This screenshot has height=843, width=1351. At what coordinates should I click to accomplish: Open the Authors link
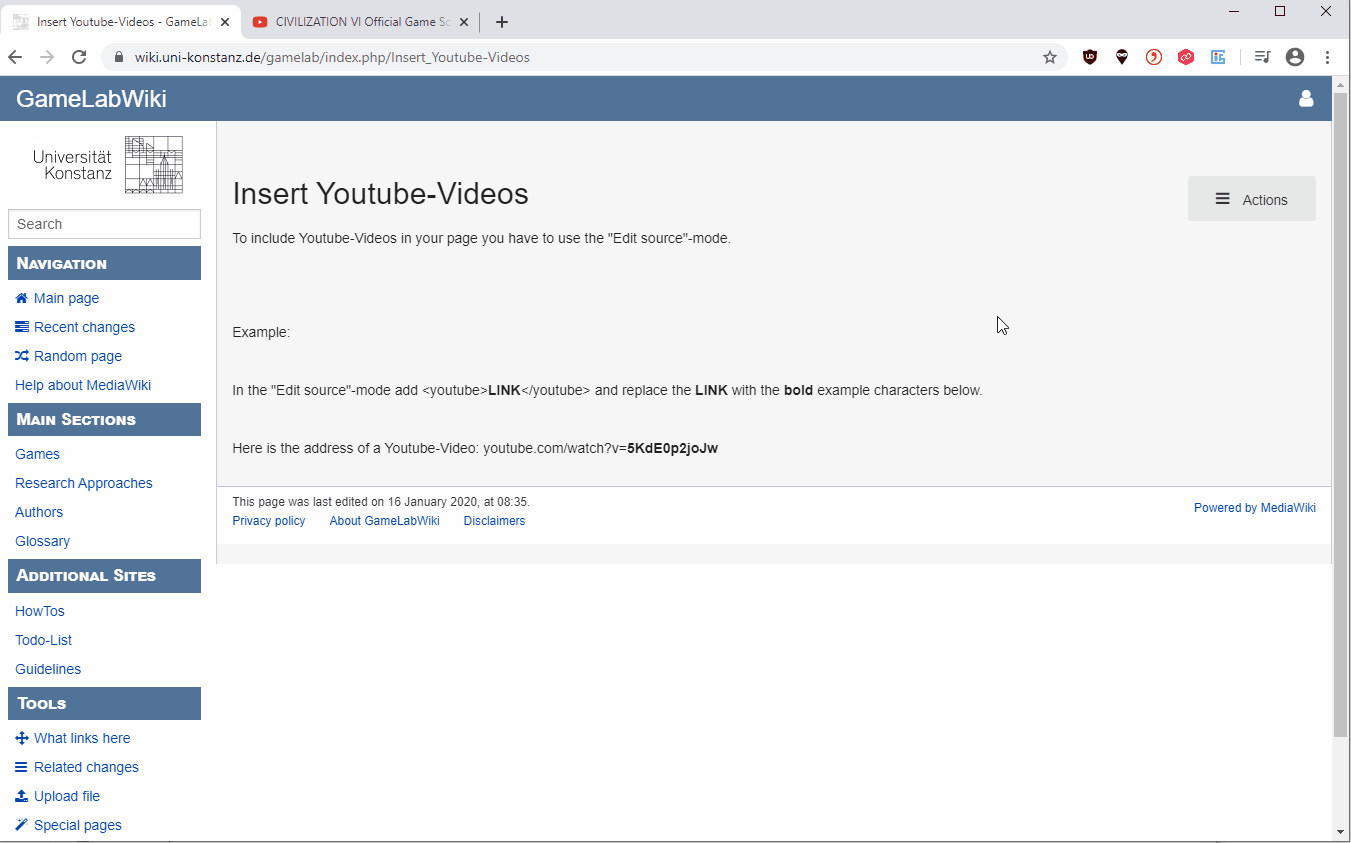coord(39,512)
